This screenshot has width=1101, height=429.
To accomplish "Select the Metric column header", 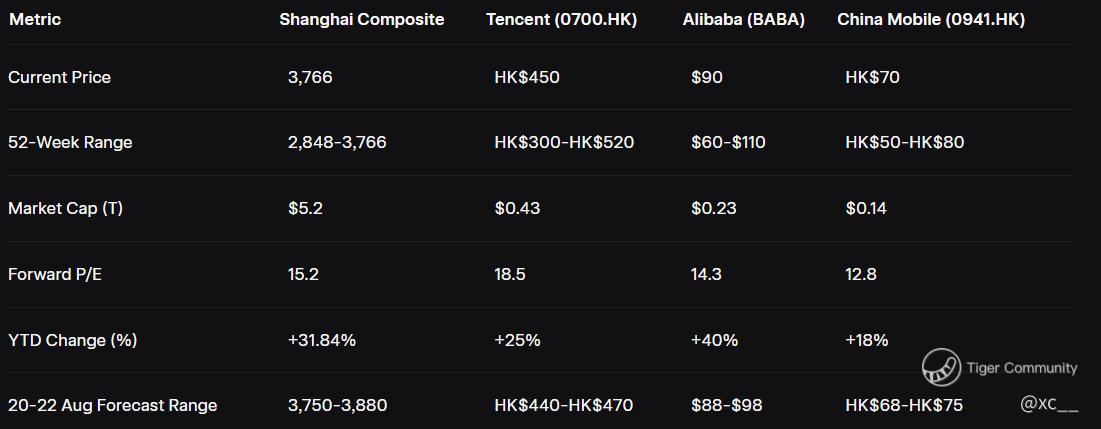I will click(x=37, y=19).
